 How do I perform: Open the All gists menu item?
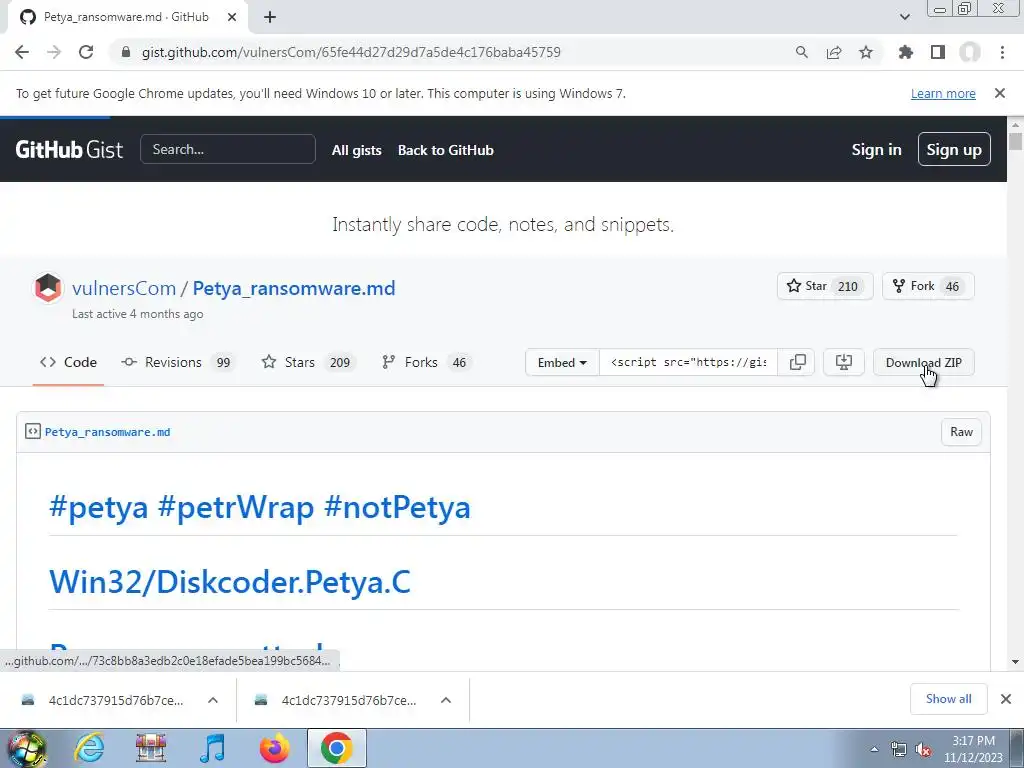(357, 150)
